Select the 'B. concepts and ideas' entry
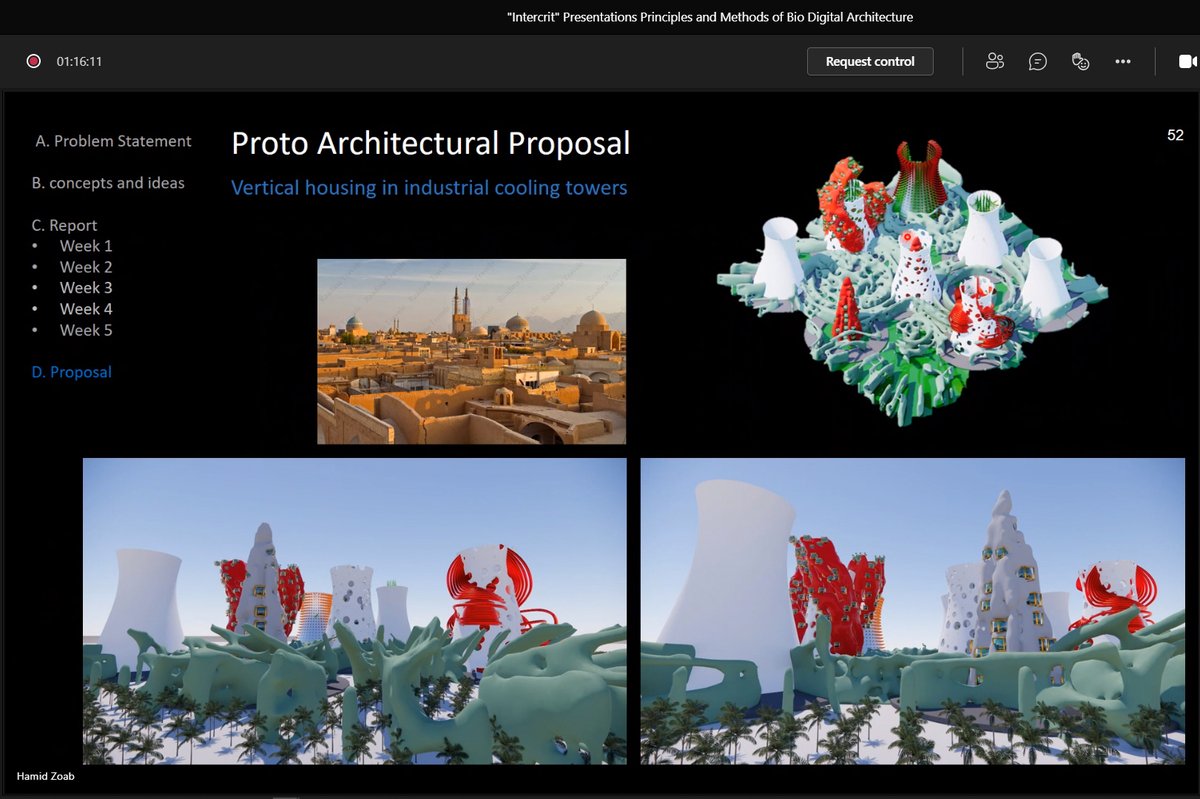 tap(108, 183)
